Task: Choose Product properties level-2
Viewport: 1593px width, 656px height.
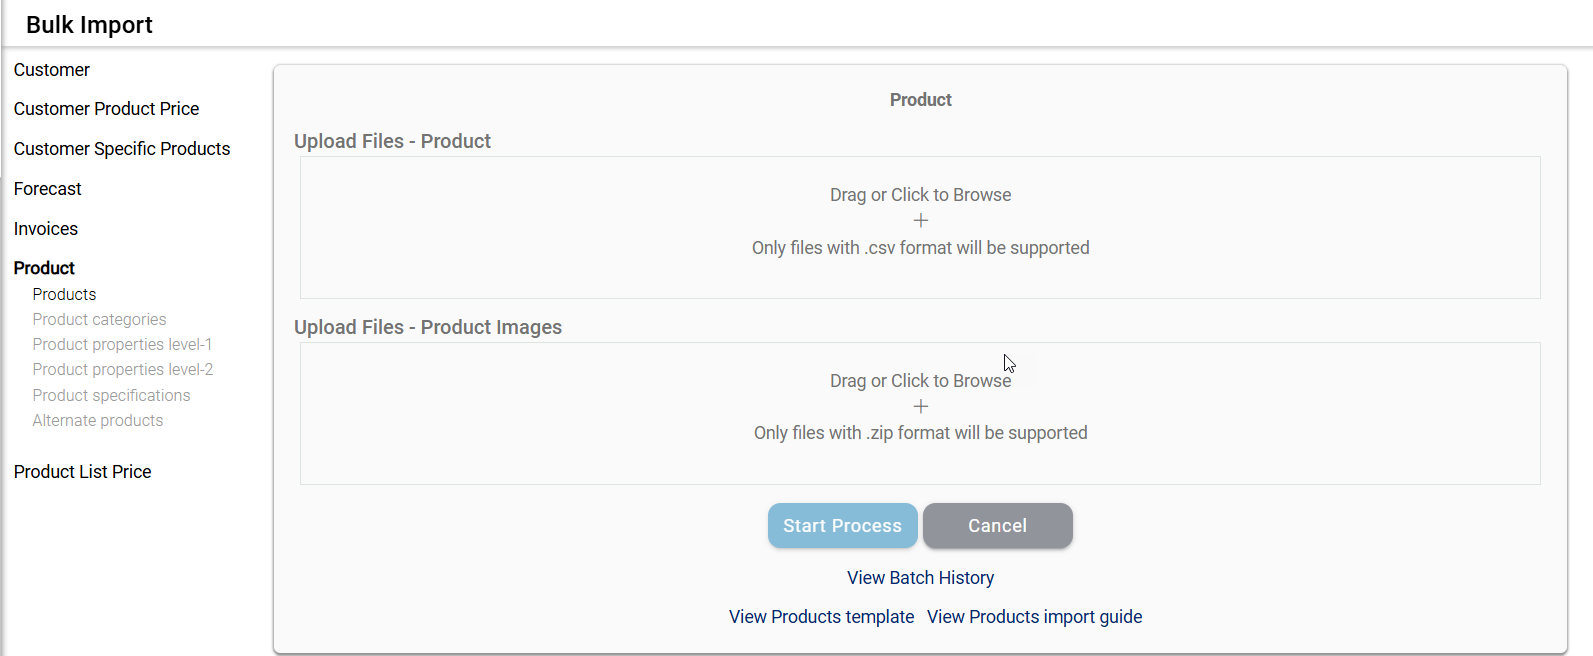Action: pos(123,369)
